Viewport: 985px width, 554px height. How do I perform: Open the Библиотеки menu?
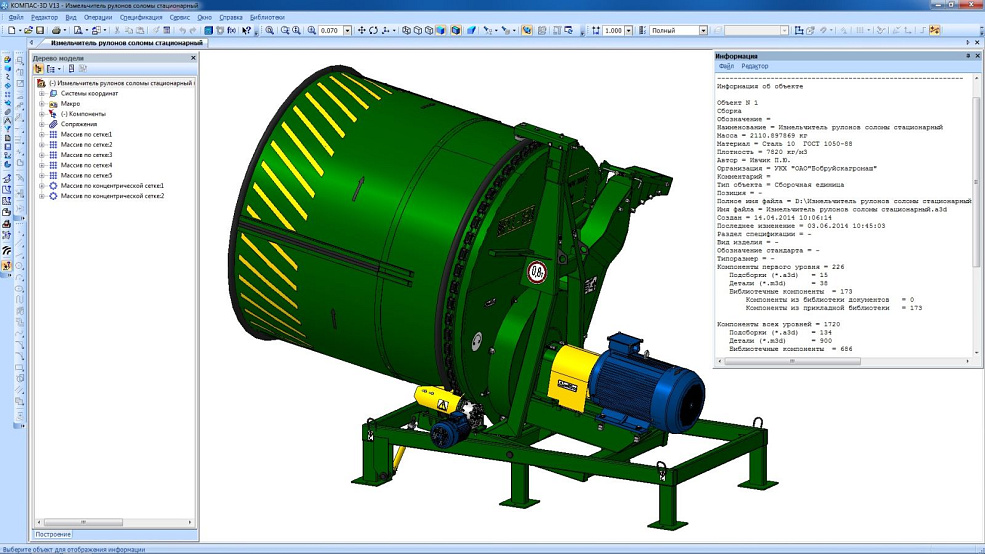267,18
